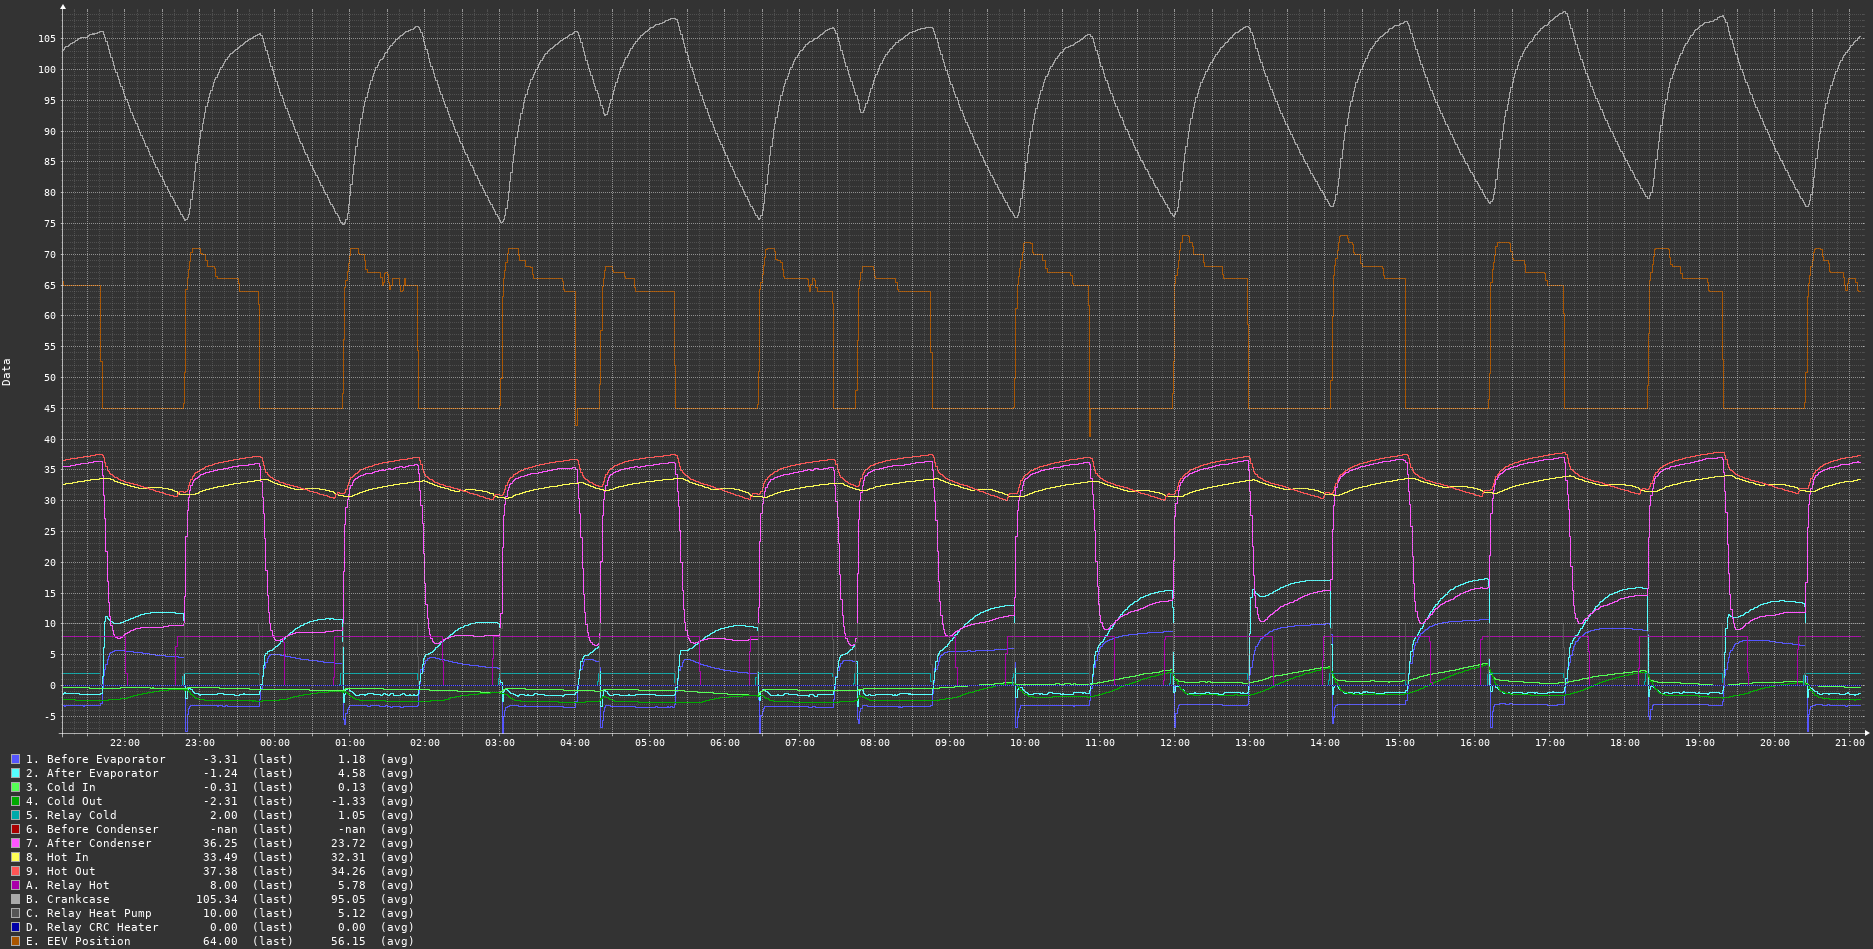Select the 'C. Relay Heat Pump' legend label
This screenshot has height=949, width=1873.
(89, 913)
